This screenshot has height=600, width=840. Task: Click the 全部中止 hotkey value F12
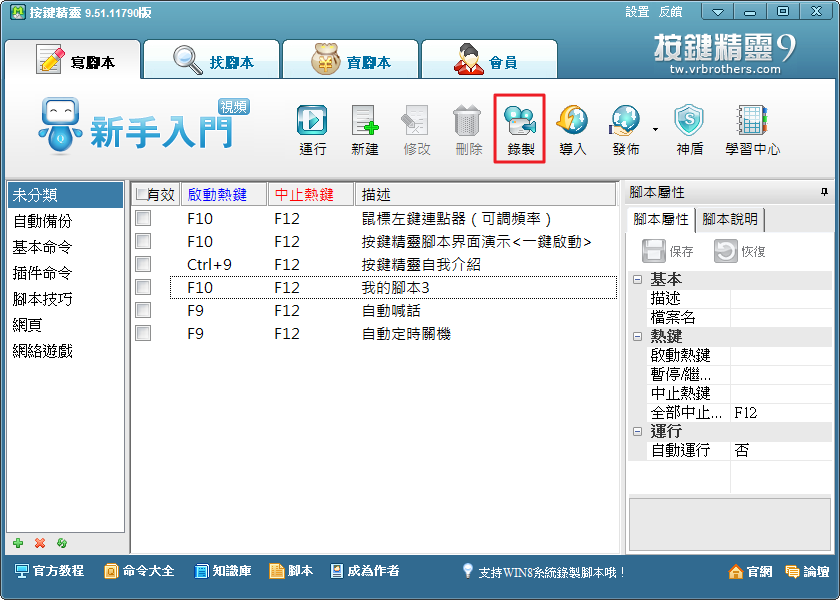[781, 412]
